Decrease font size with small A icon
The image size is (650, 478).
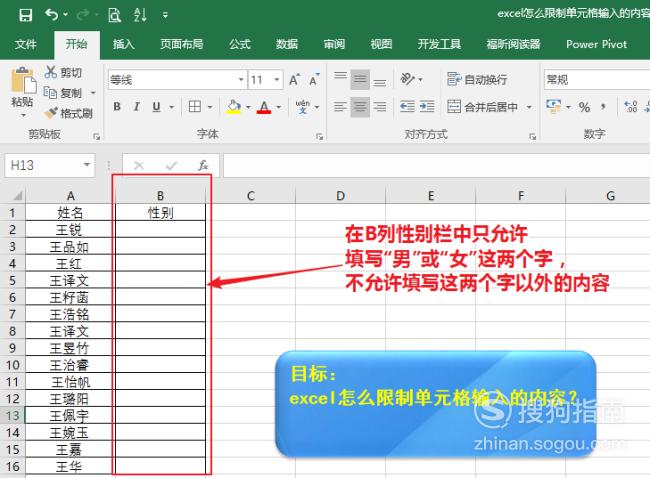pyautogui.click(x=314, y=80)
